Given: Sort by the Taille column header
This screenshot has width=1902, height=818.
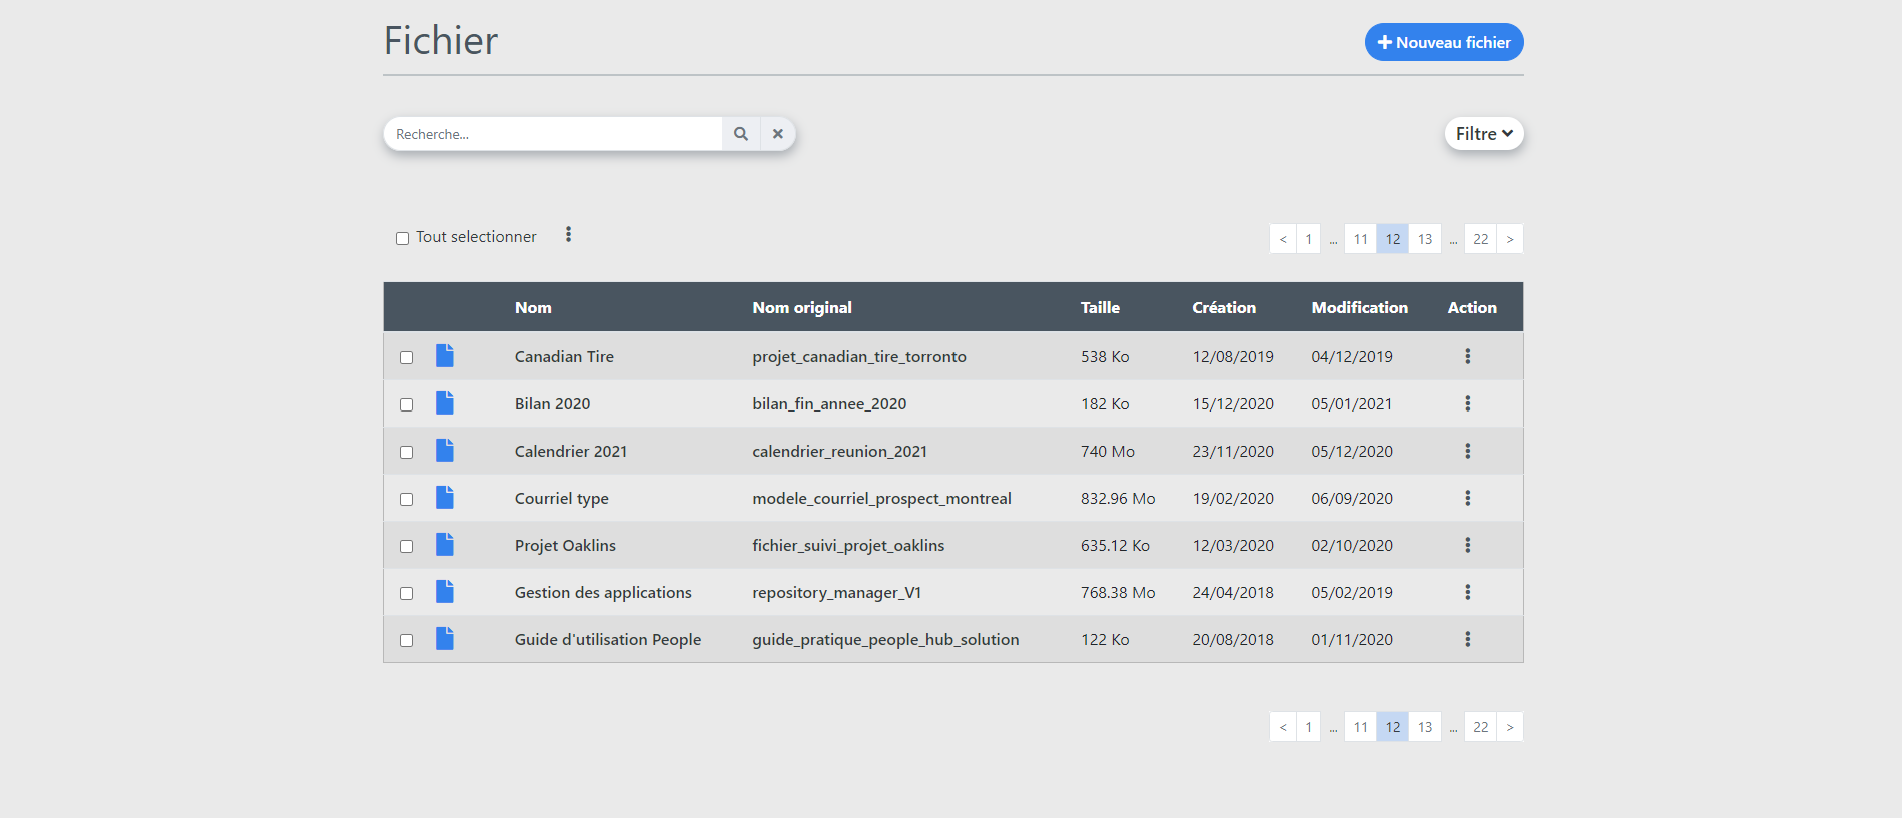Looking at the screenshot, I should [1099, 307].
